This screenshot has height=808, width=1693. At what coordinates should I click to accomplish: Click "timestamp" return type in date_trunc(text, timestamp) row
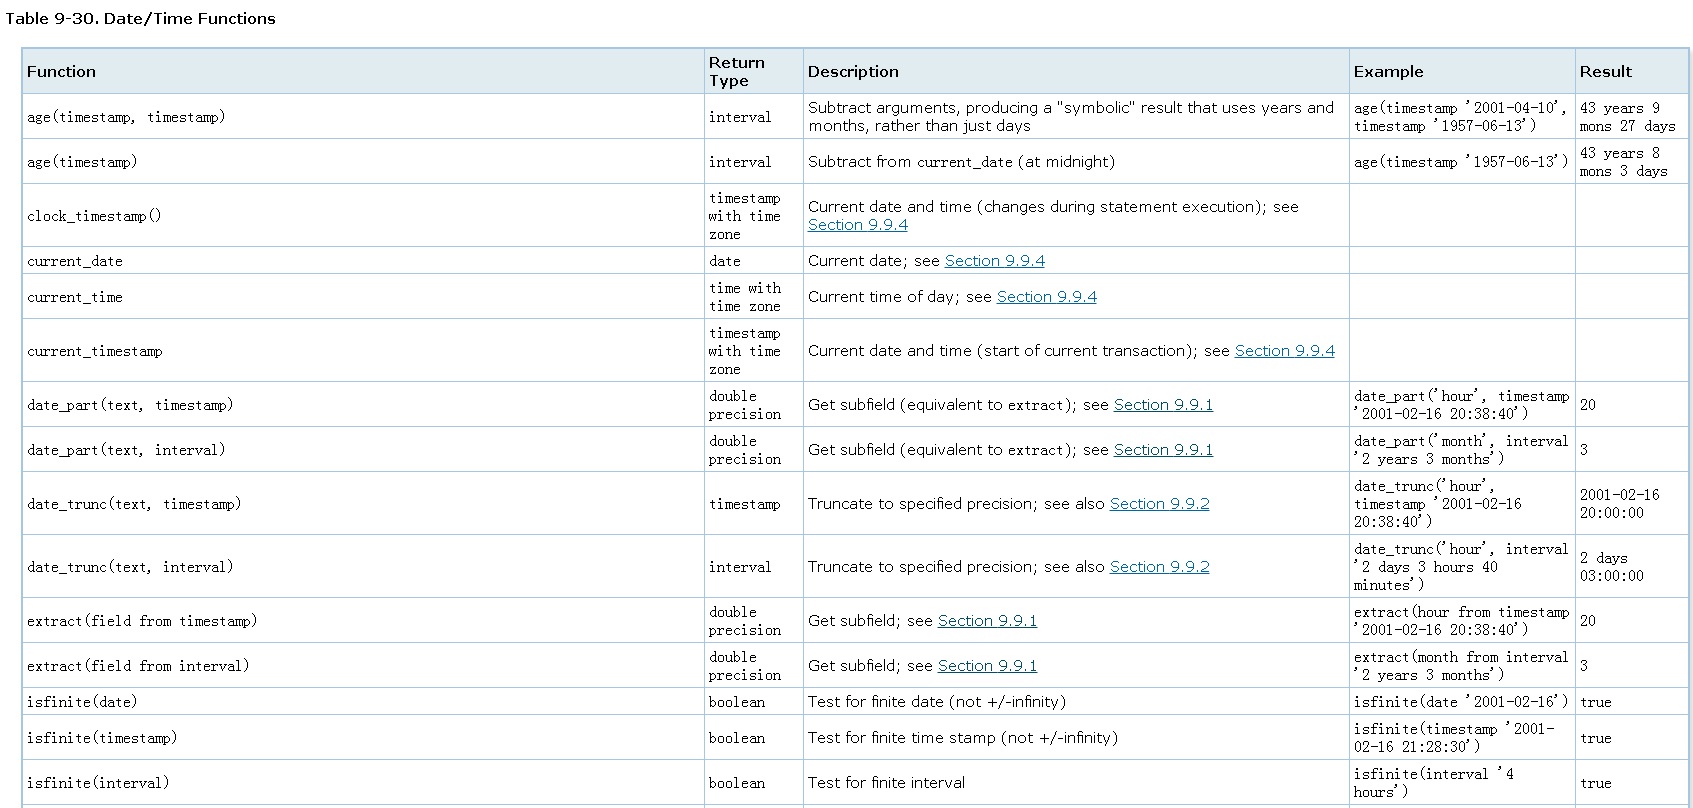tap(745, 504)
